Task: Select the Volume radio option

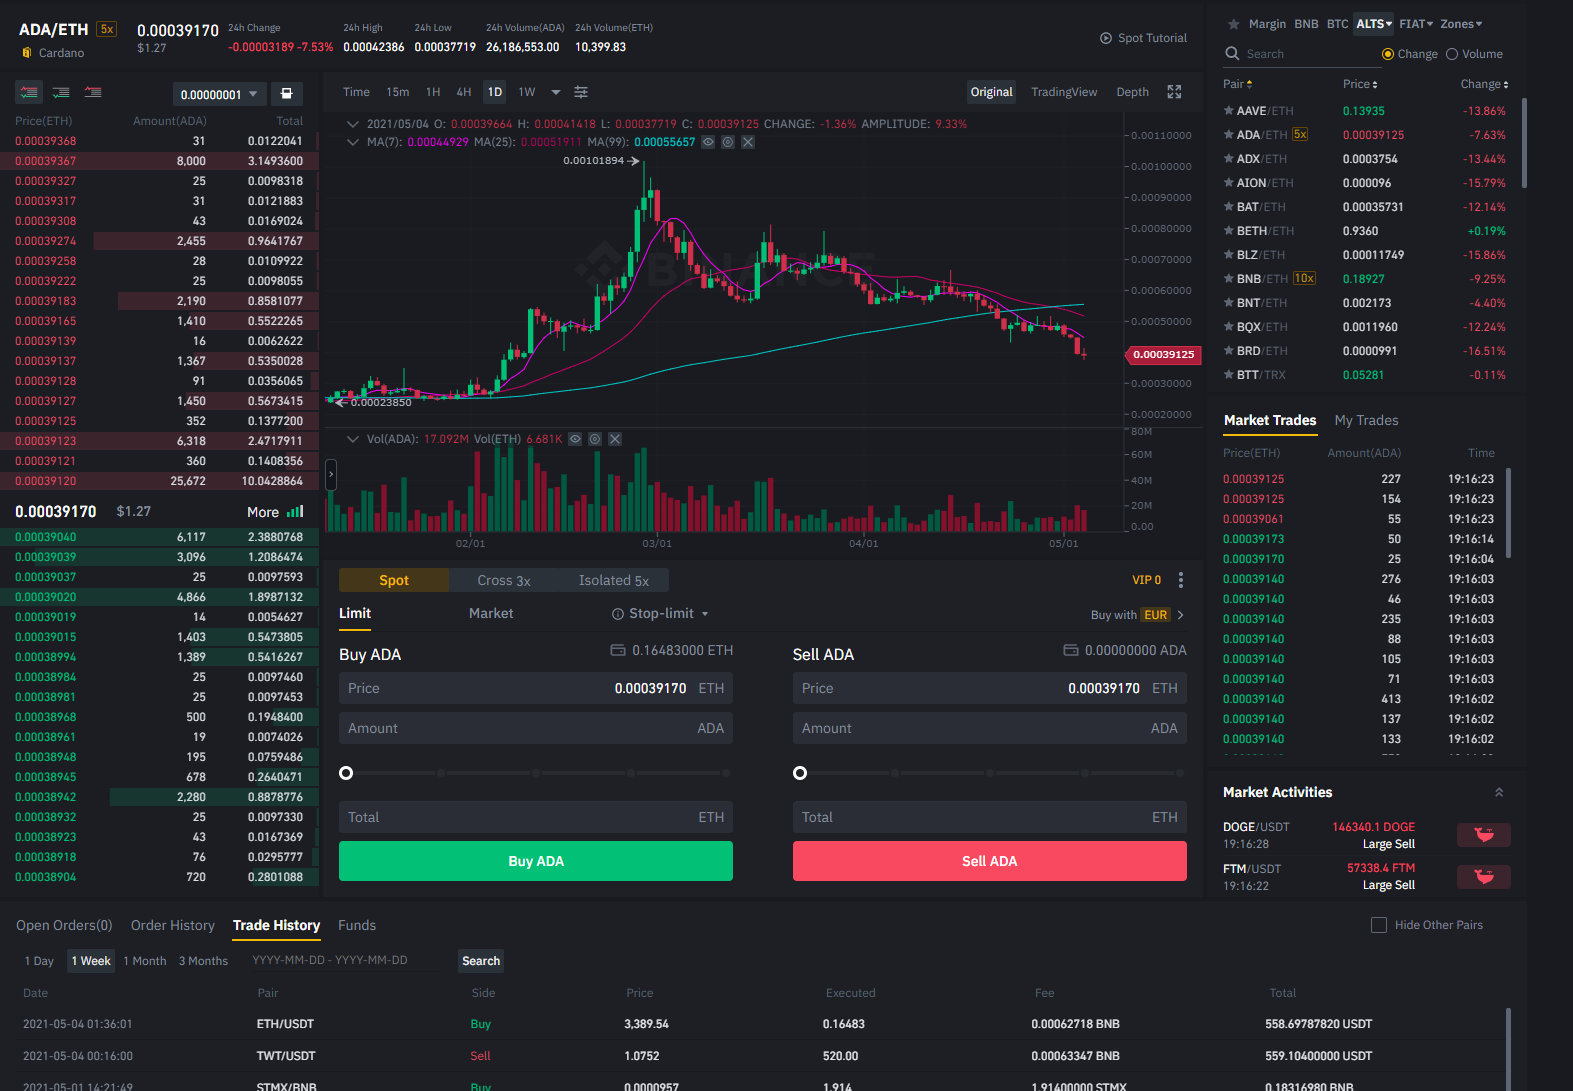Action: tap(1452, 54)
